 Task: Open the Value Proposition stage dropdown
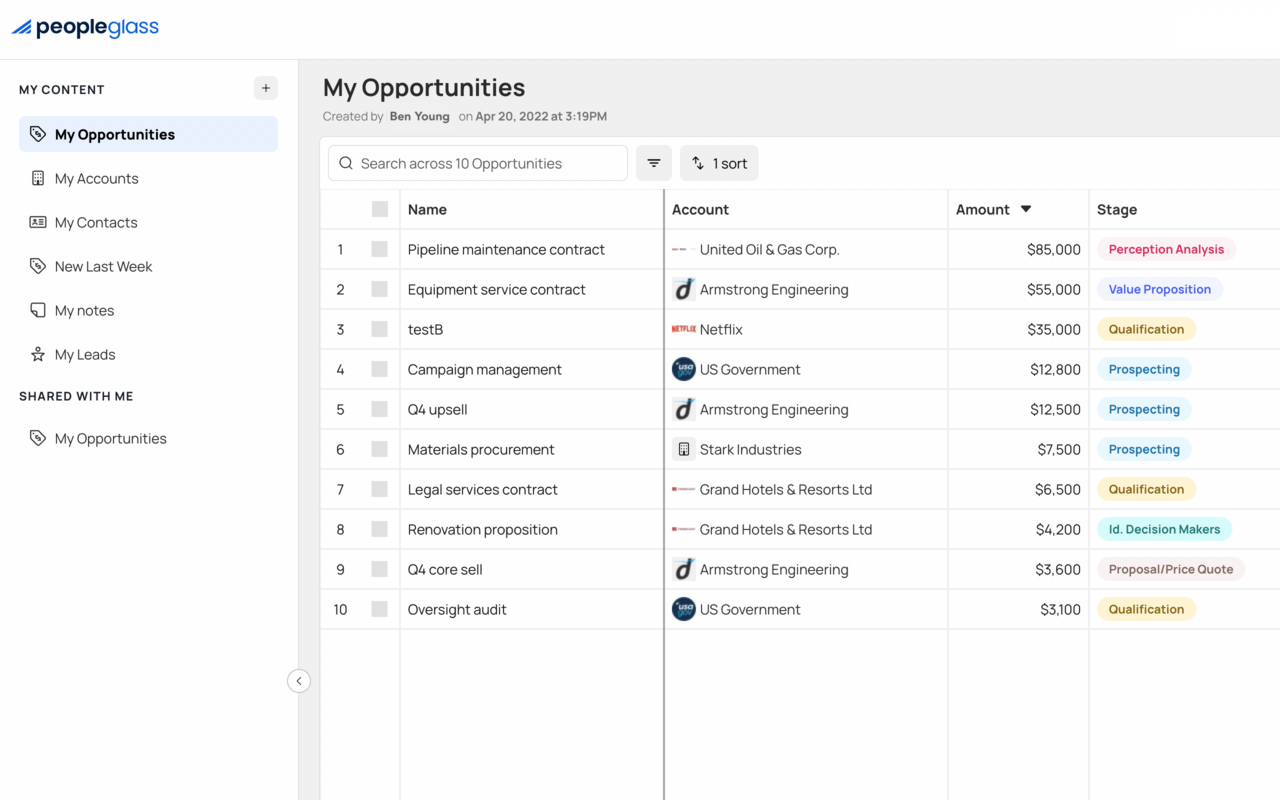pyautogui.click(x=1159, y=289)
